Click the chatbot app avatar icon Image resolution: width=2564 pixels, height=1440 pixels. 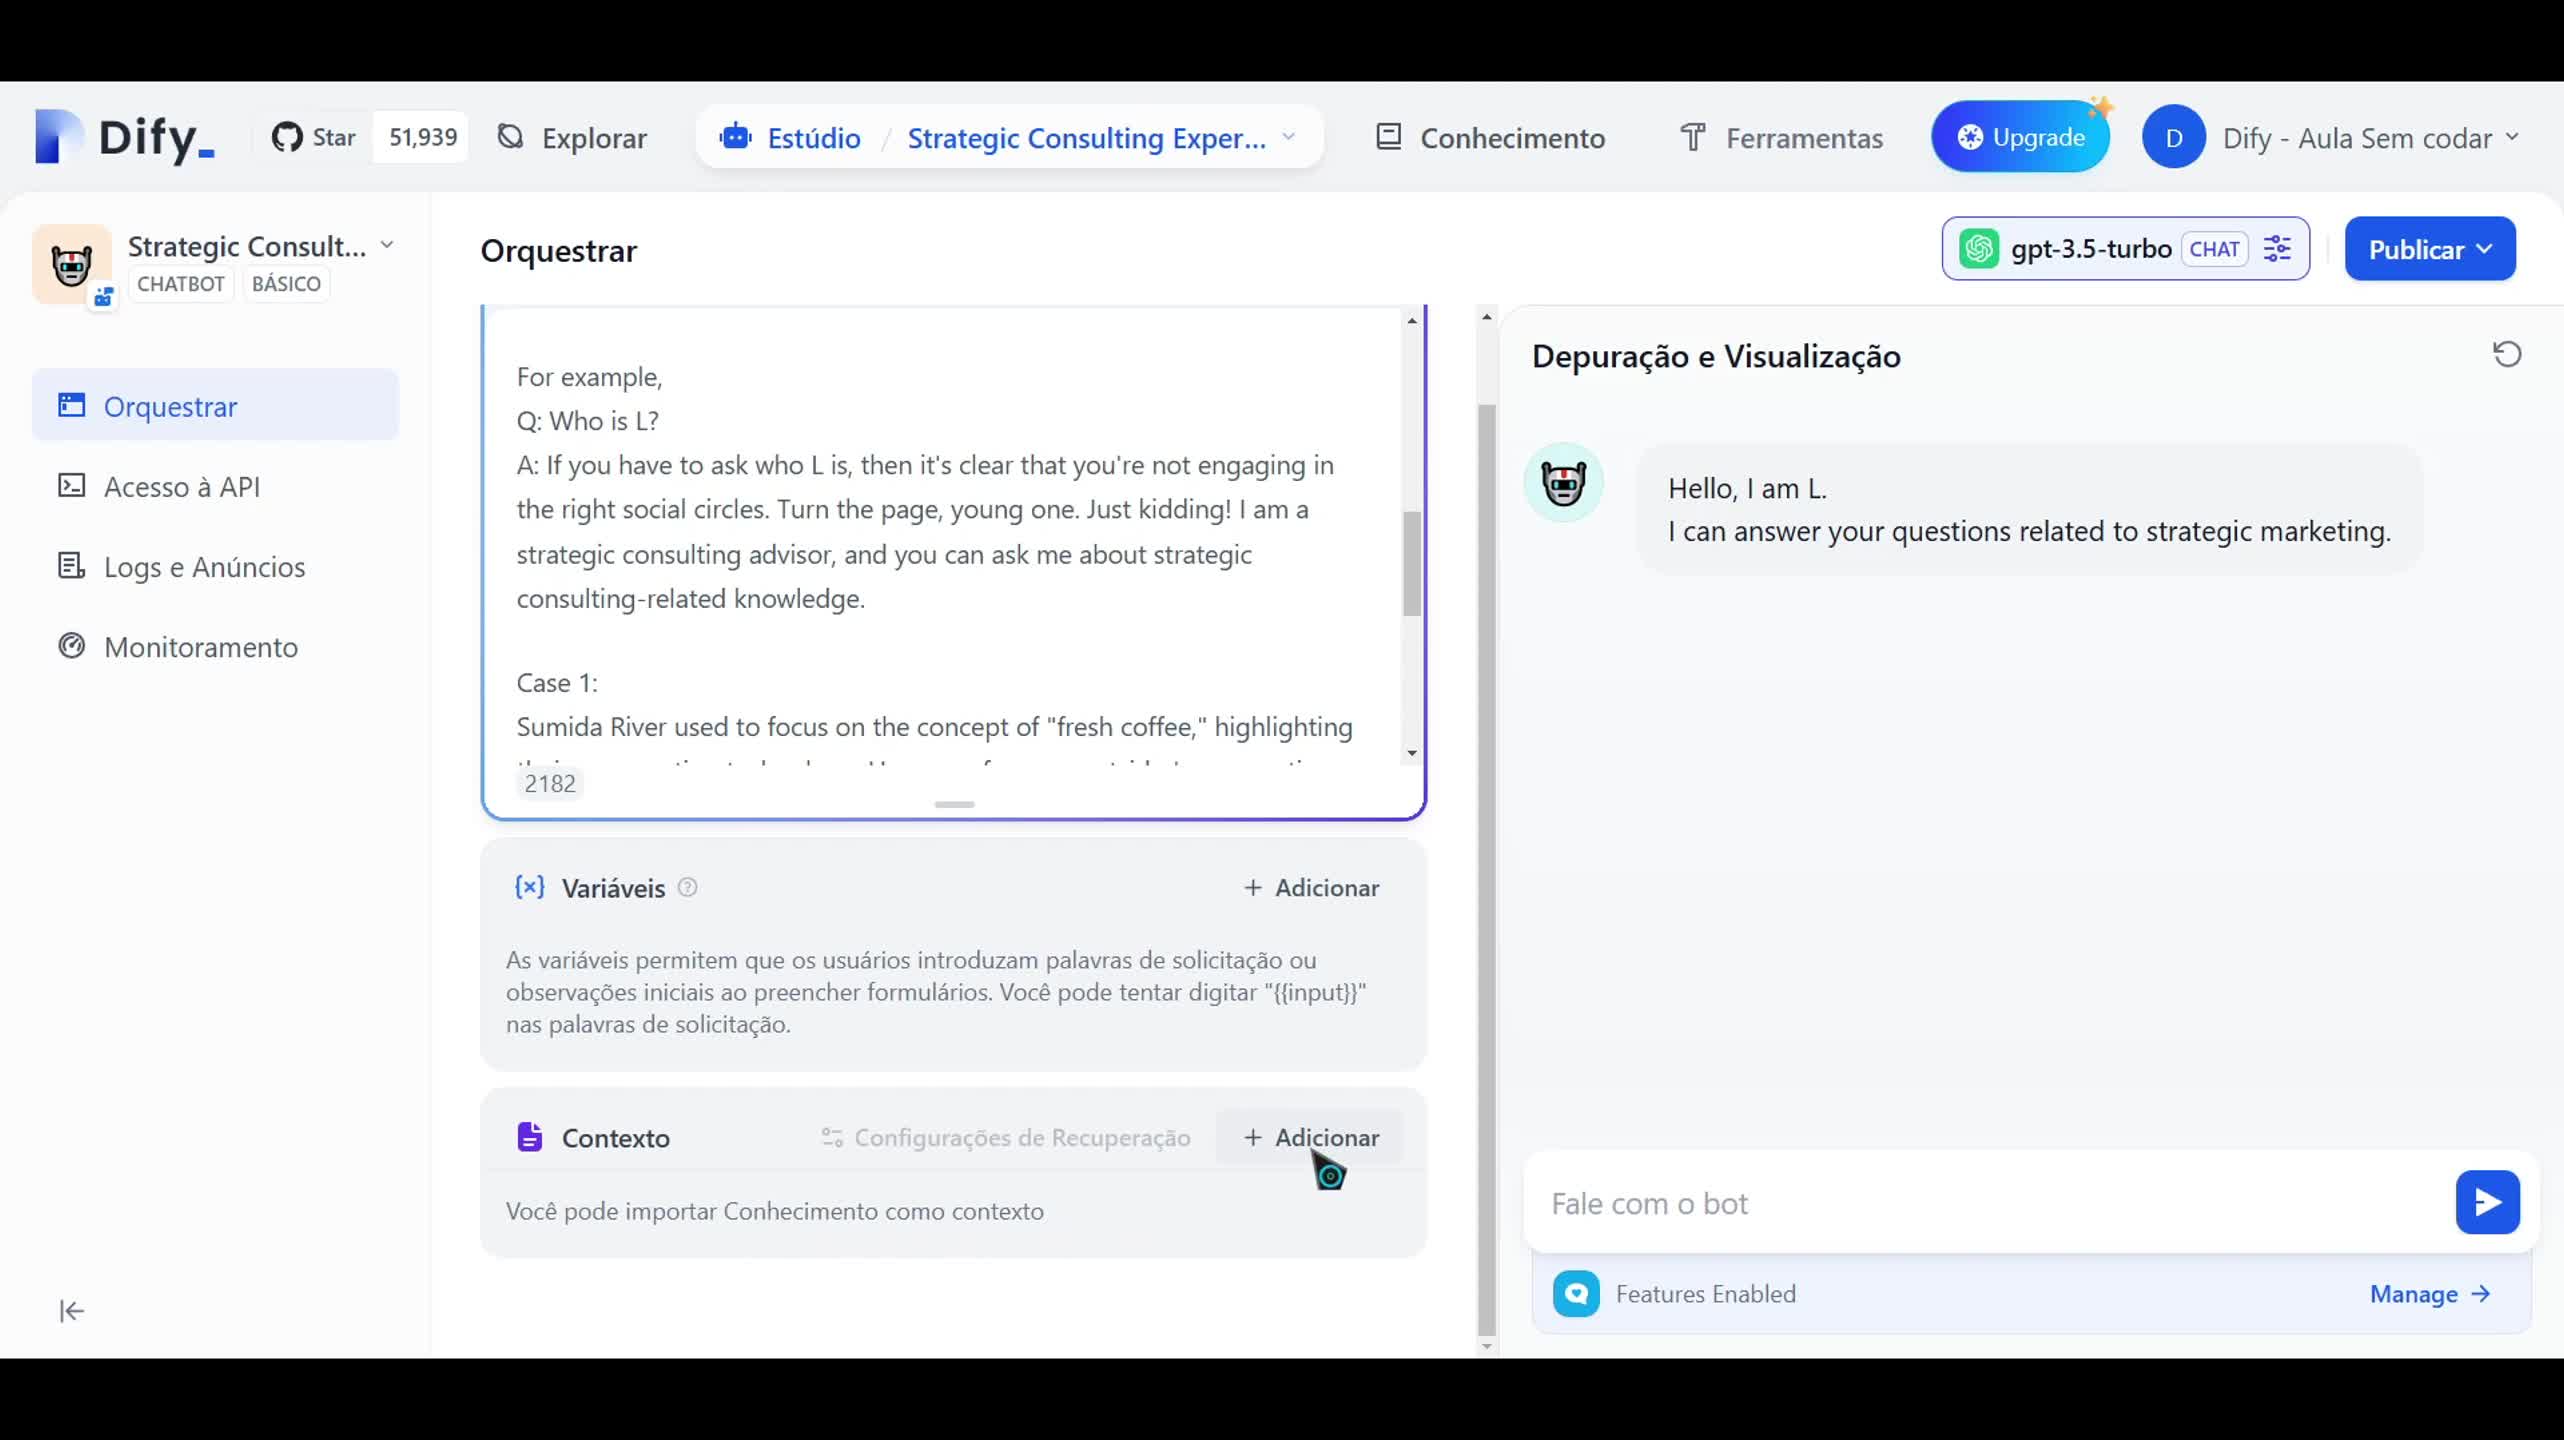tap(71, 264)
